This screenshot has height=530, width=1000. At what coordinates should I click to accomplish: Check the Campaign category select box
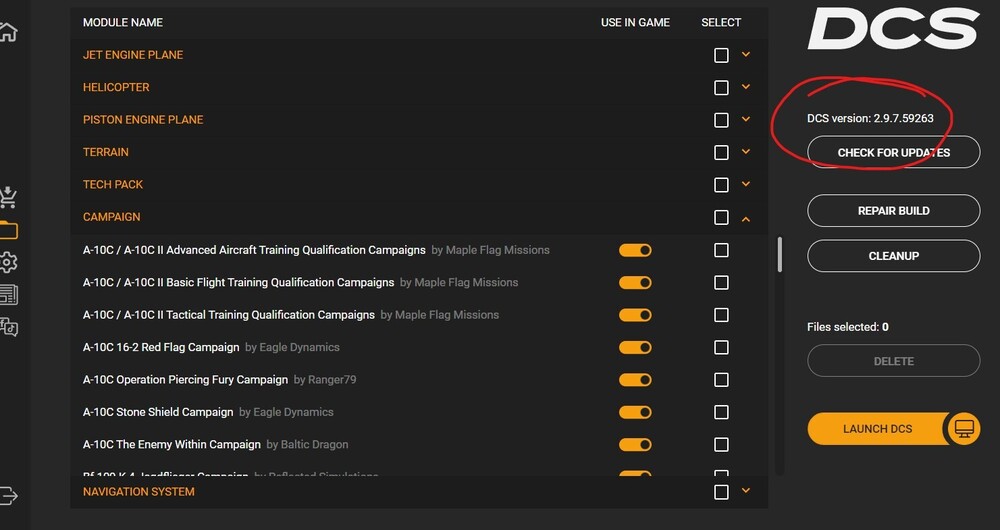(x=721, y=217)
